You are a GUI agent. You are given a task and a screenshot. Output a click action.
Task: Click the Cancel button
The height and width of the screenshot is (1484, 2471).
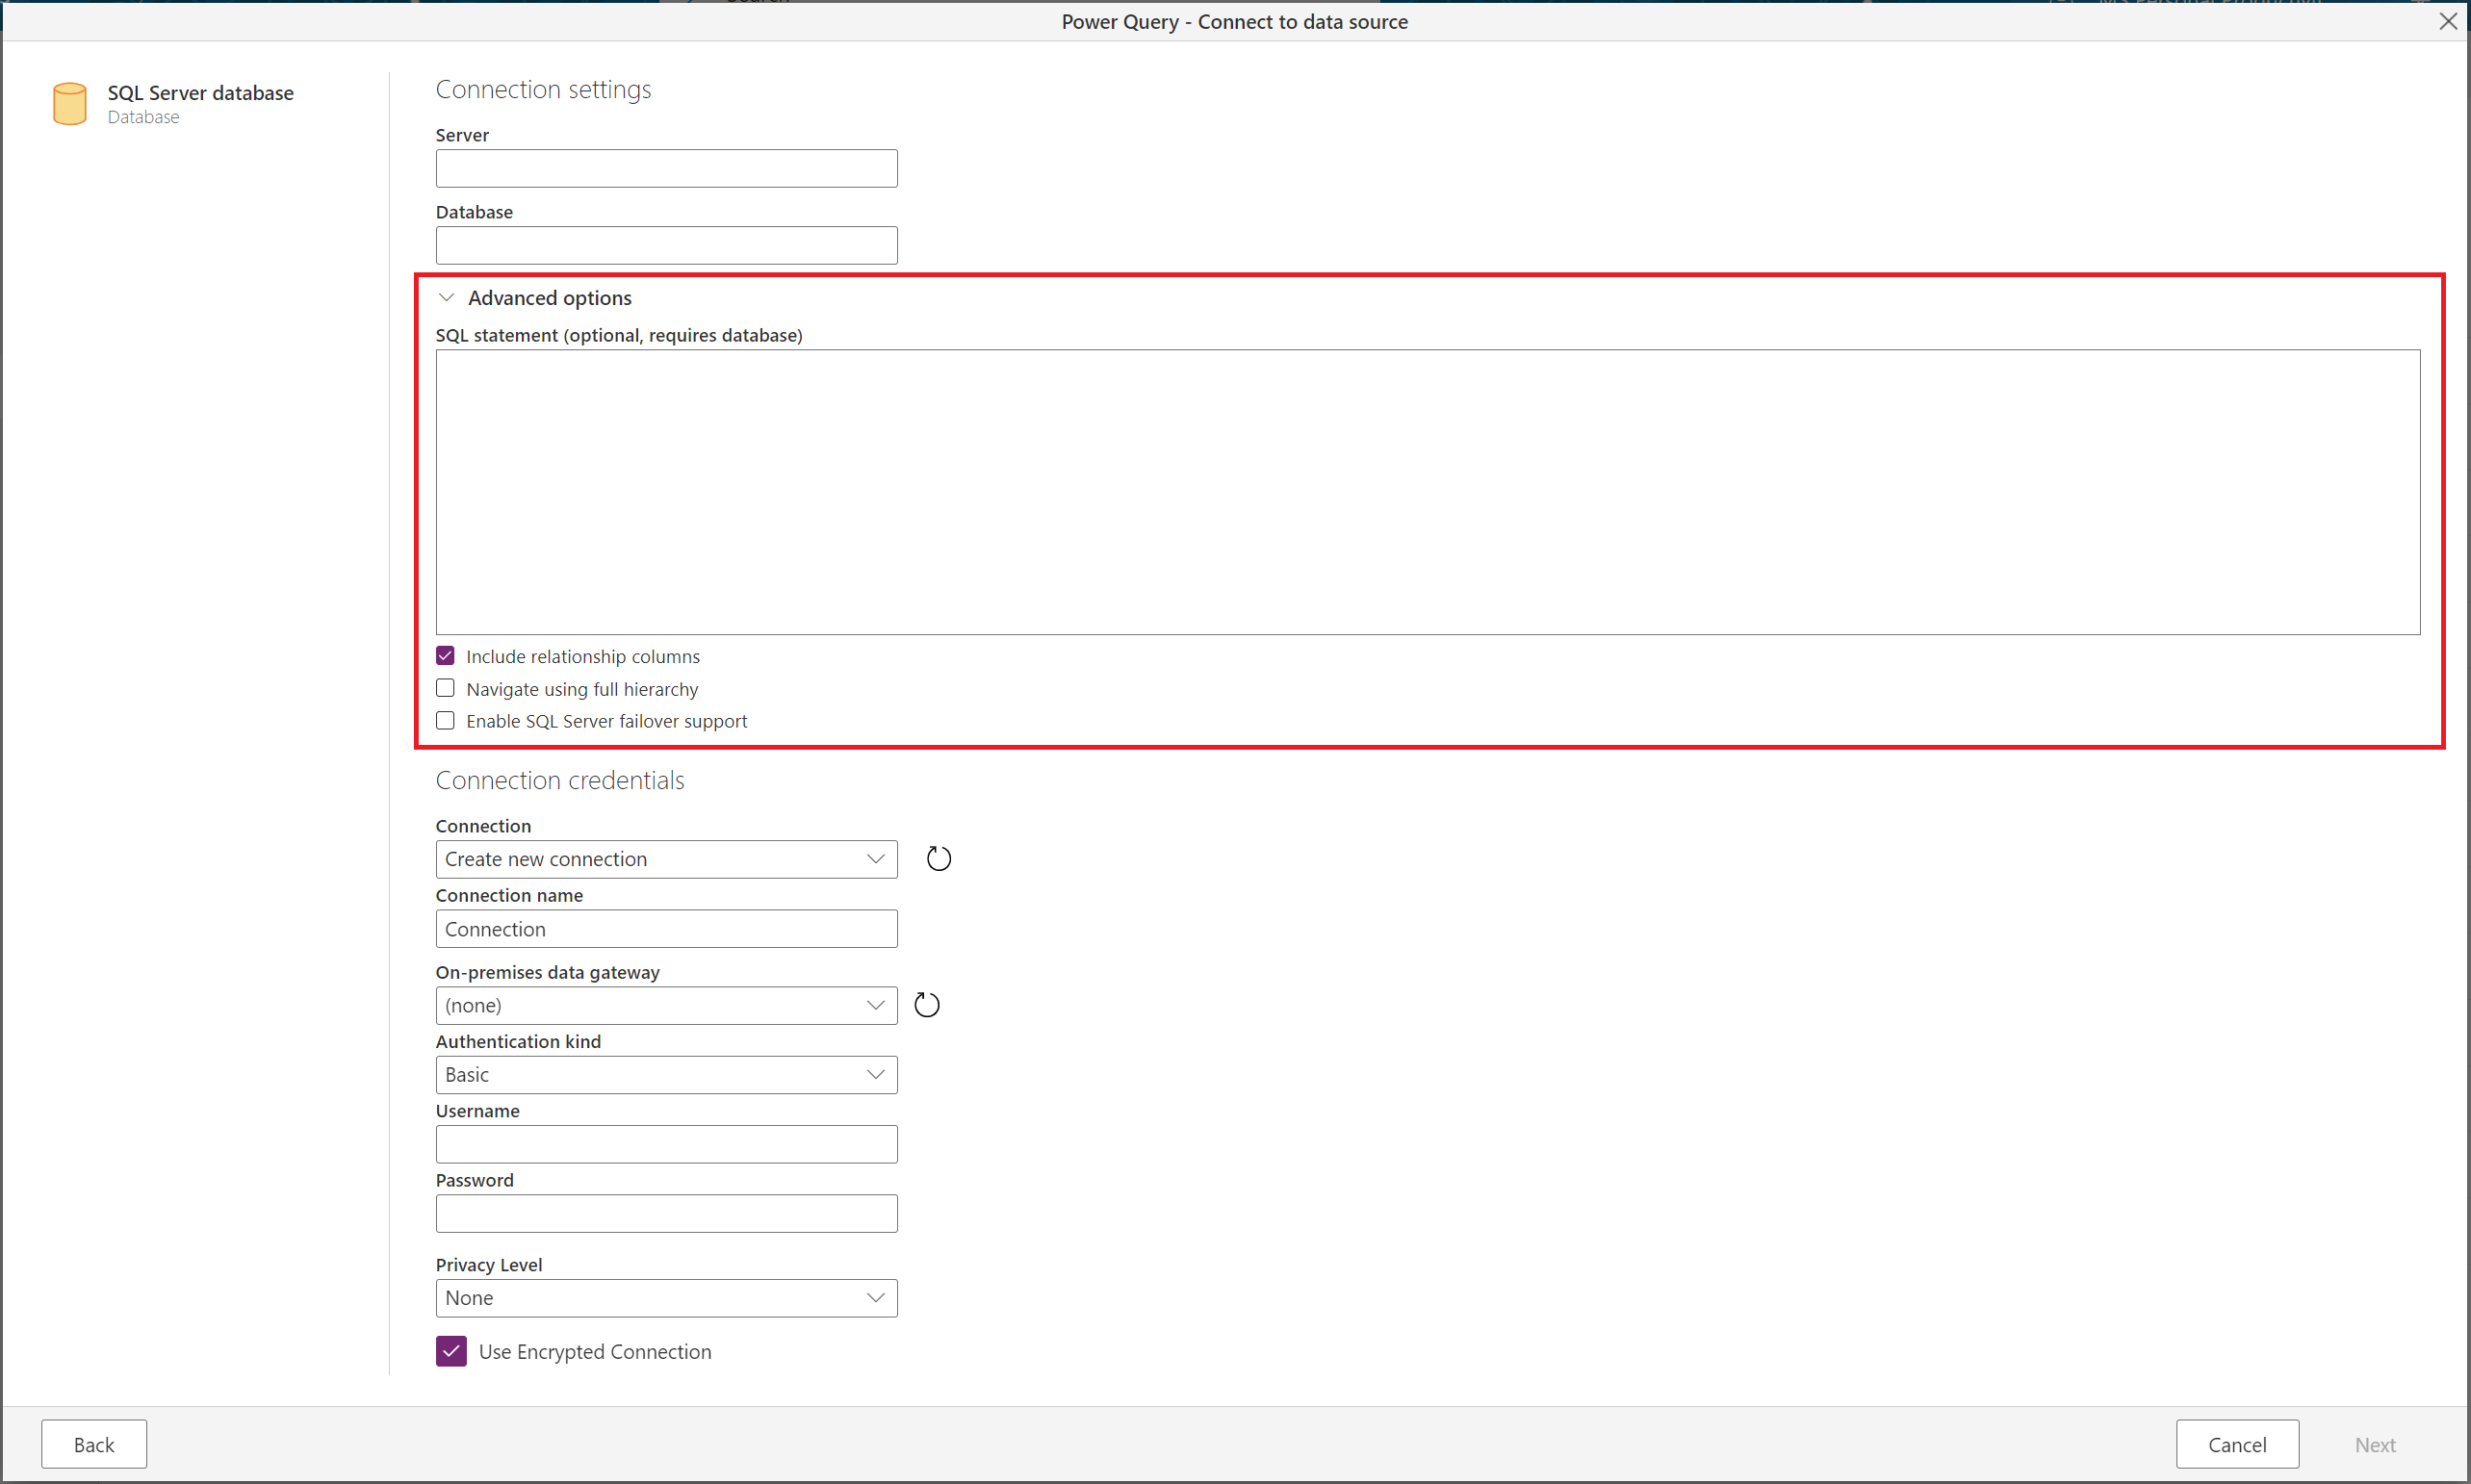(x=2236, y=1444)
